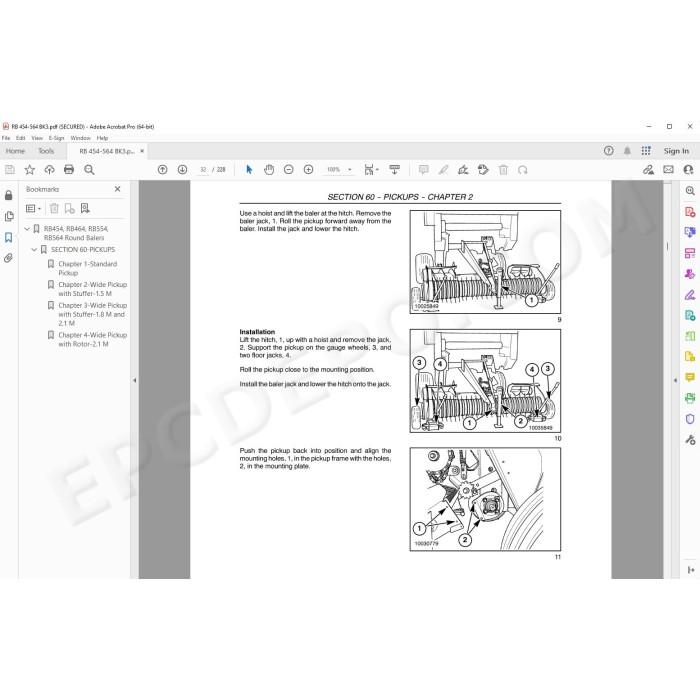Image resolution: width=700 pixels, height=700 pixels.
Task: Print the document using the printer icon
Action: [x=69, y=170]
